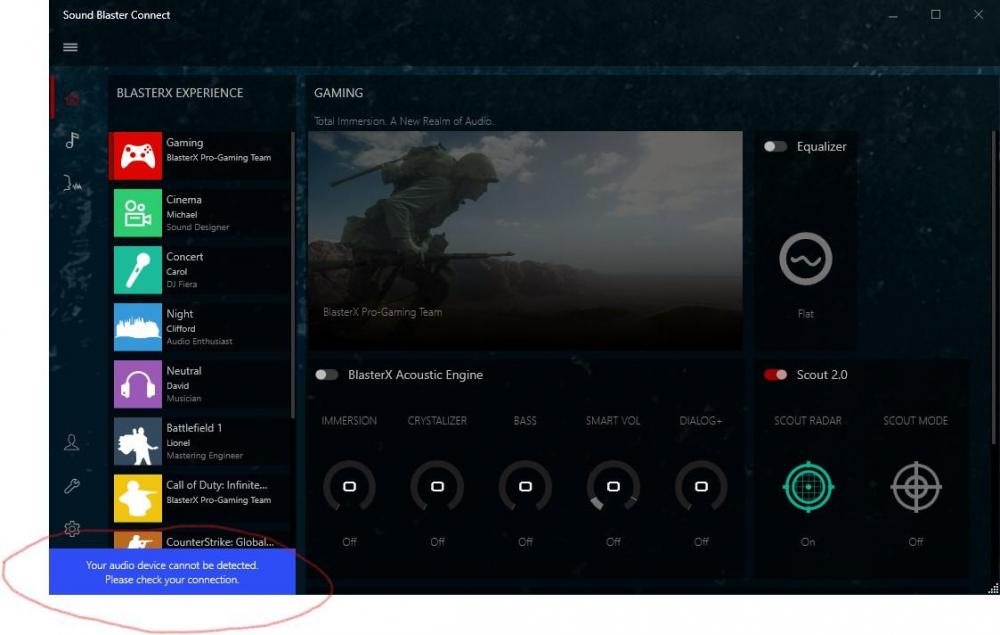Click the "On" status under Scout Radar

pyautogui.click(x=808, y=542)
